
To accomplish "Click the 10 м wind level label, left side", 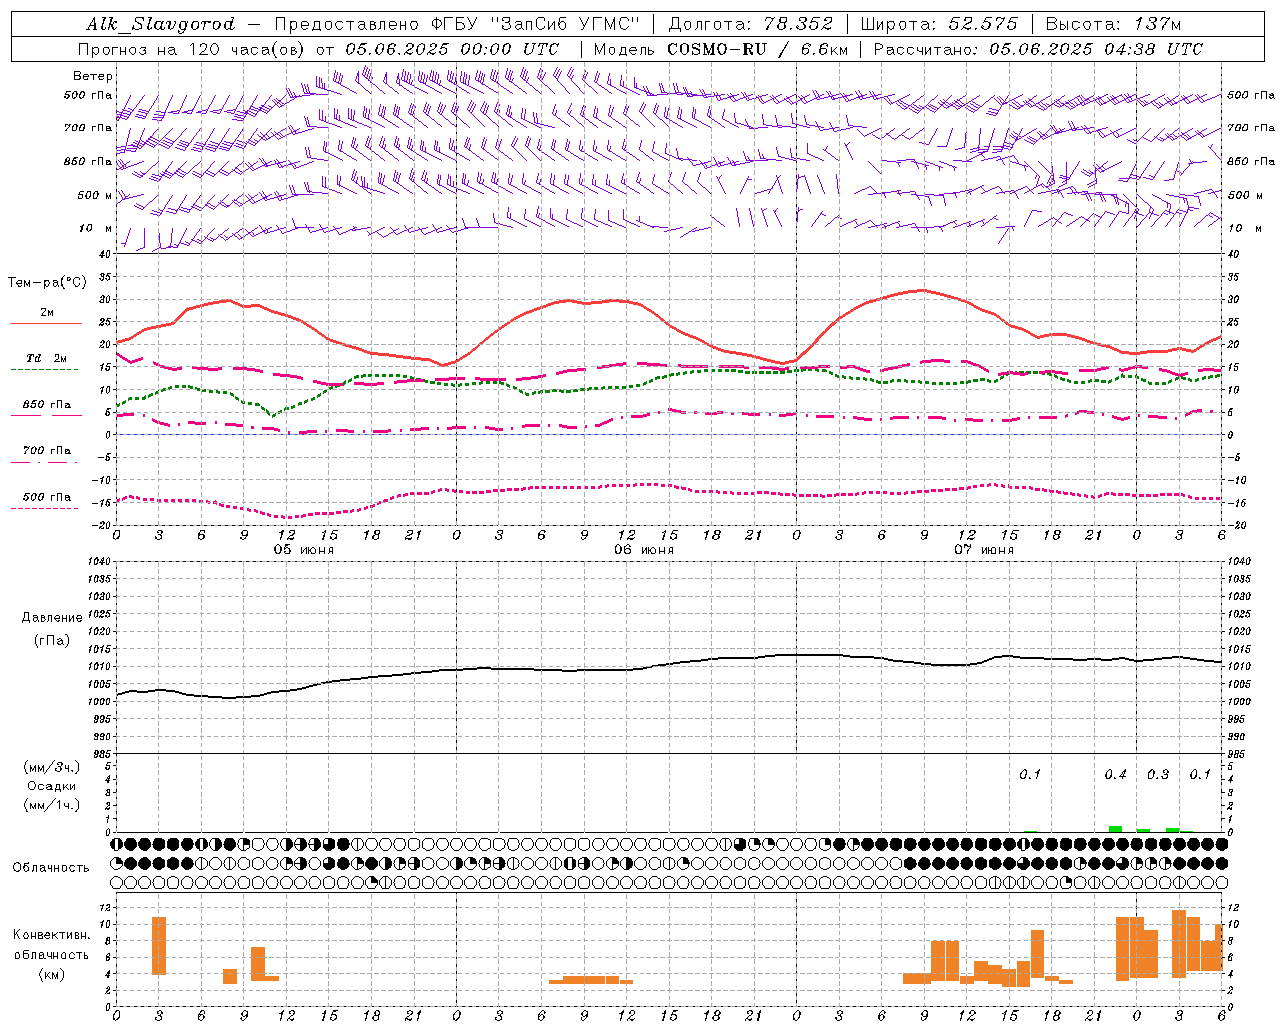I will tap(96, 229).
